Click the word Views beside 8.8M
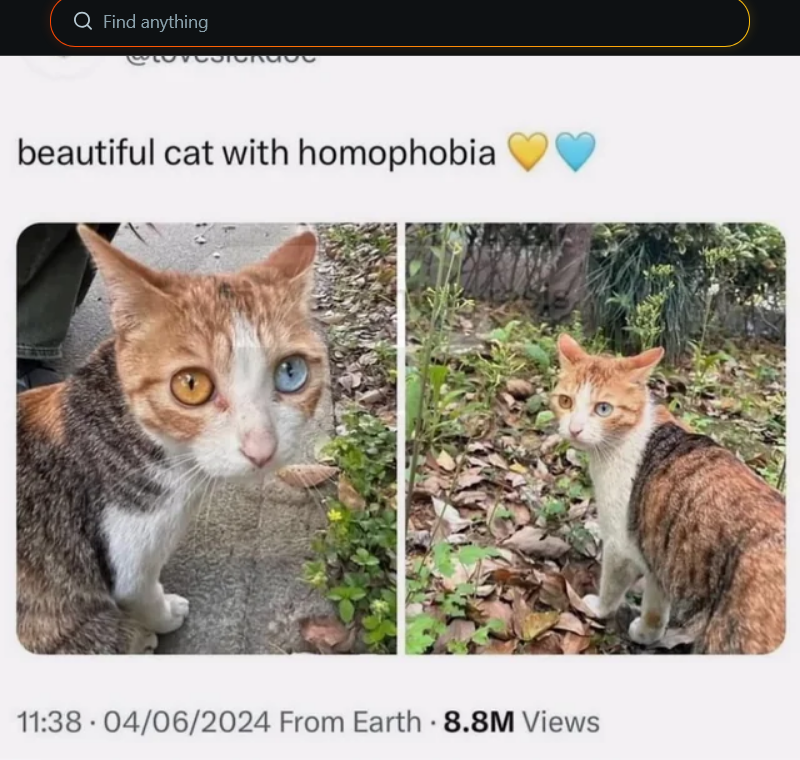Image resolution: width=800 pixels, height=760 pixels. pyautogui.click(x=561, y=722)
